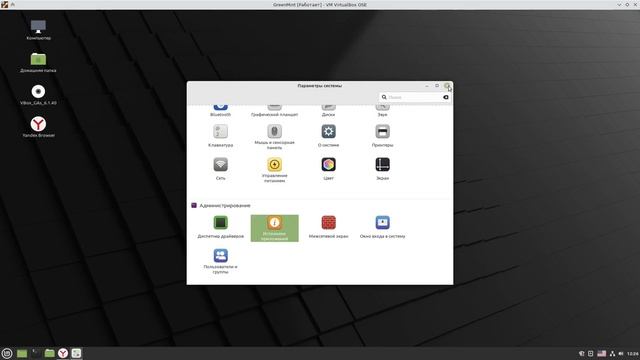Viewport: 640px width, 360px height.
Task: Click the Администрирование section header
Action: click(224, 205)
